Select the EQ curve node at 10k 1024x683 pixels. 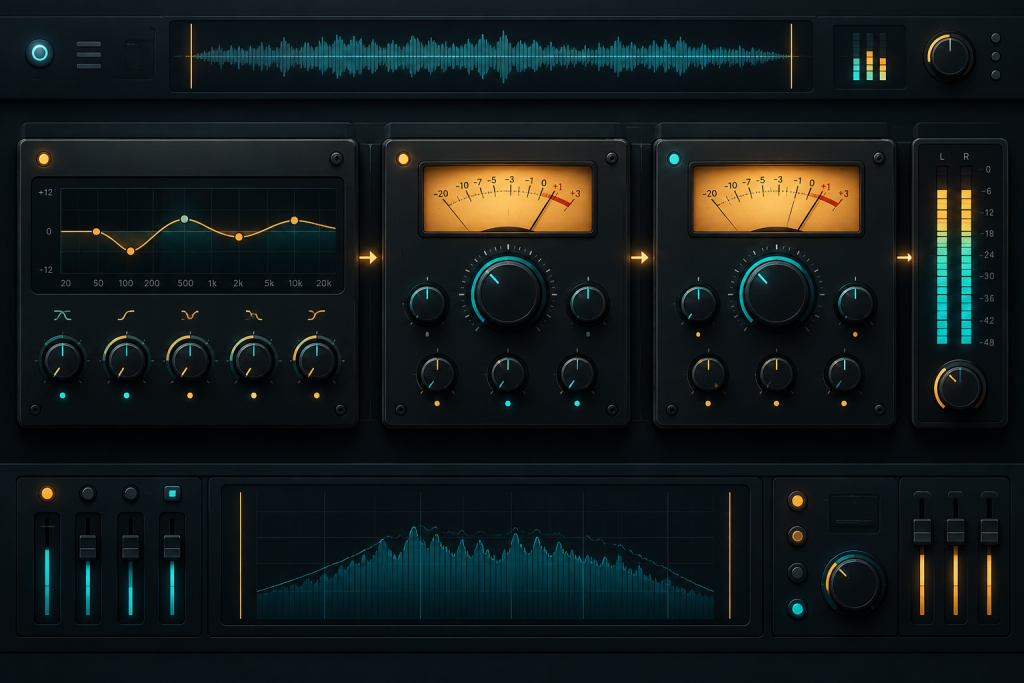tap(295, 221)
